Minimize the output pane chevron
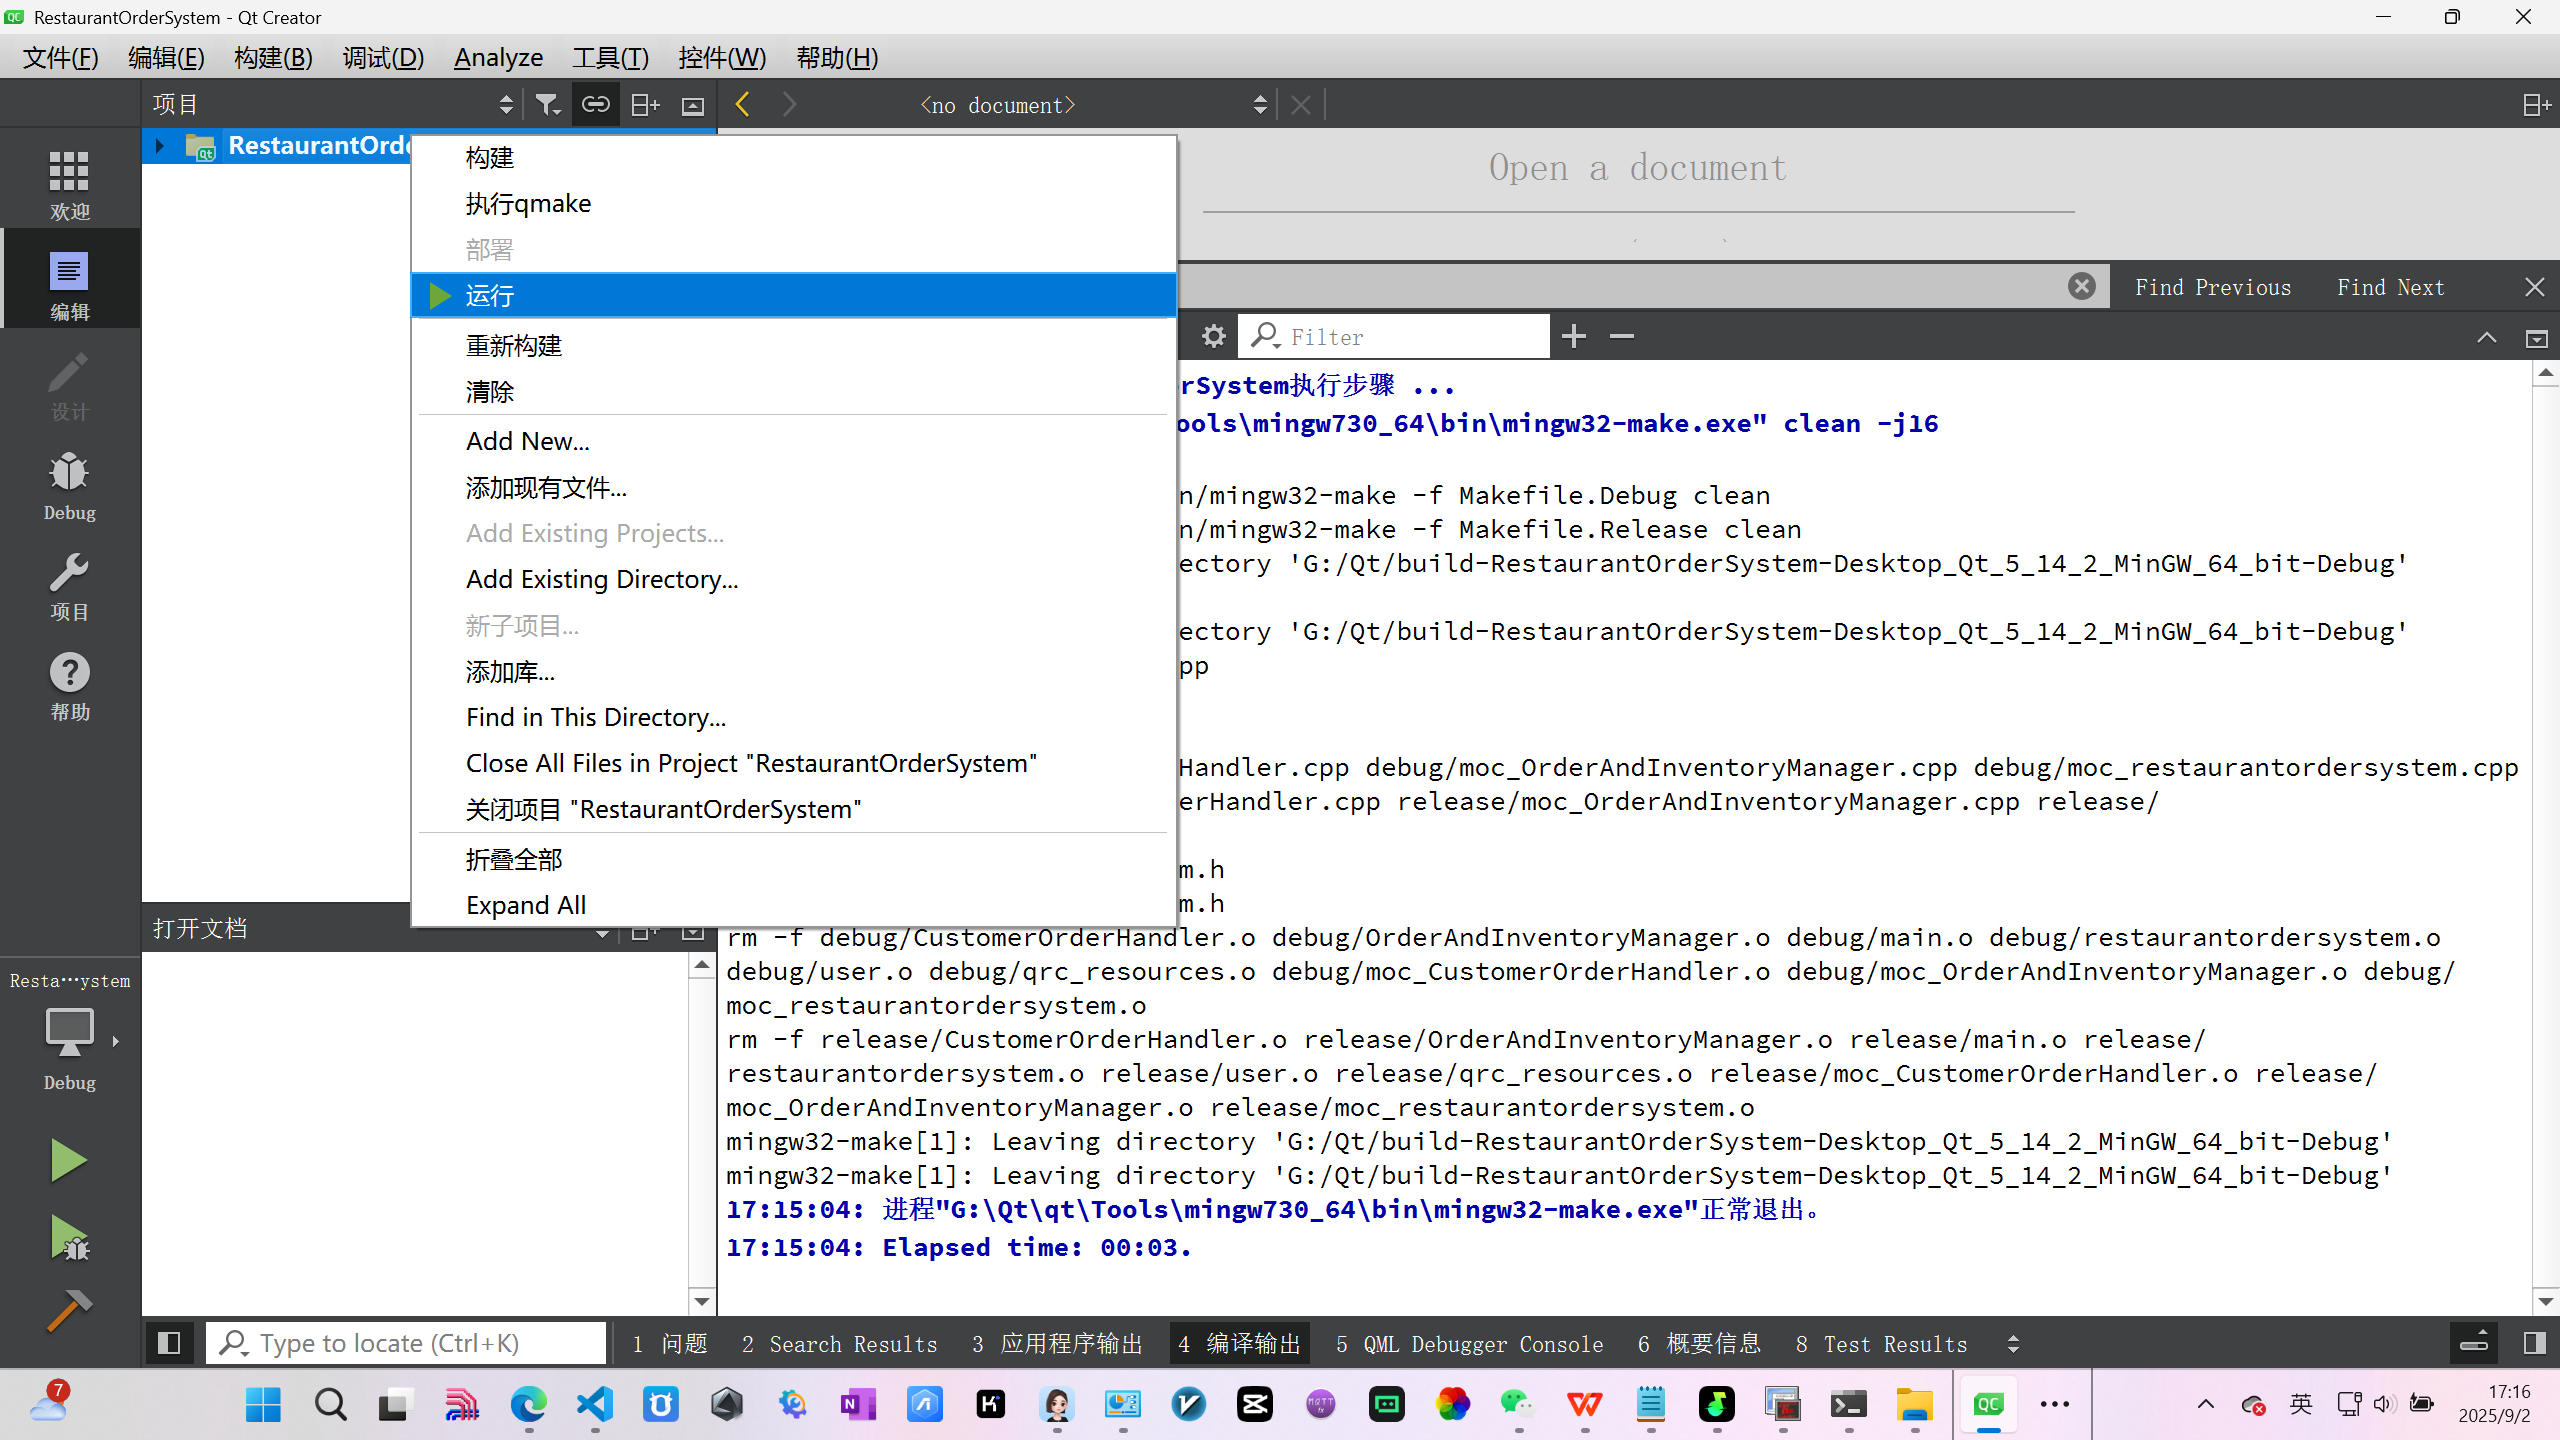Viewport: 2560px width, 1440px height. click(x=2486, y=338)
